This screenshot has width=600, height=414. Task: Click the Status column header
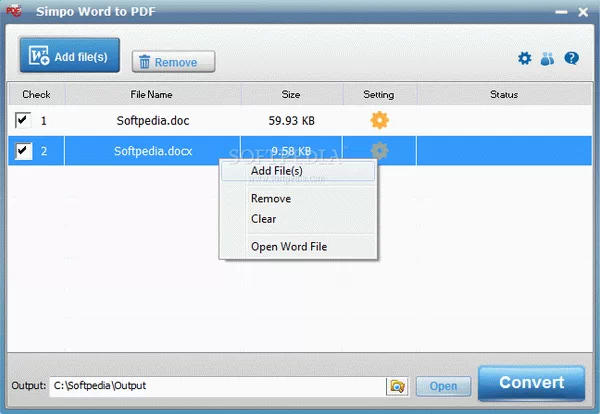[504, 94]
